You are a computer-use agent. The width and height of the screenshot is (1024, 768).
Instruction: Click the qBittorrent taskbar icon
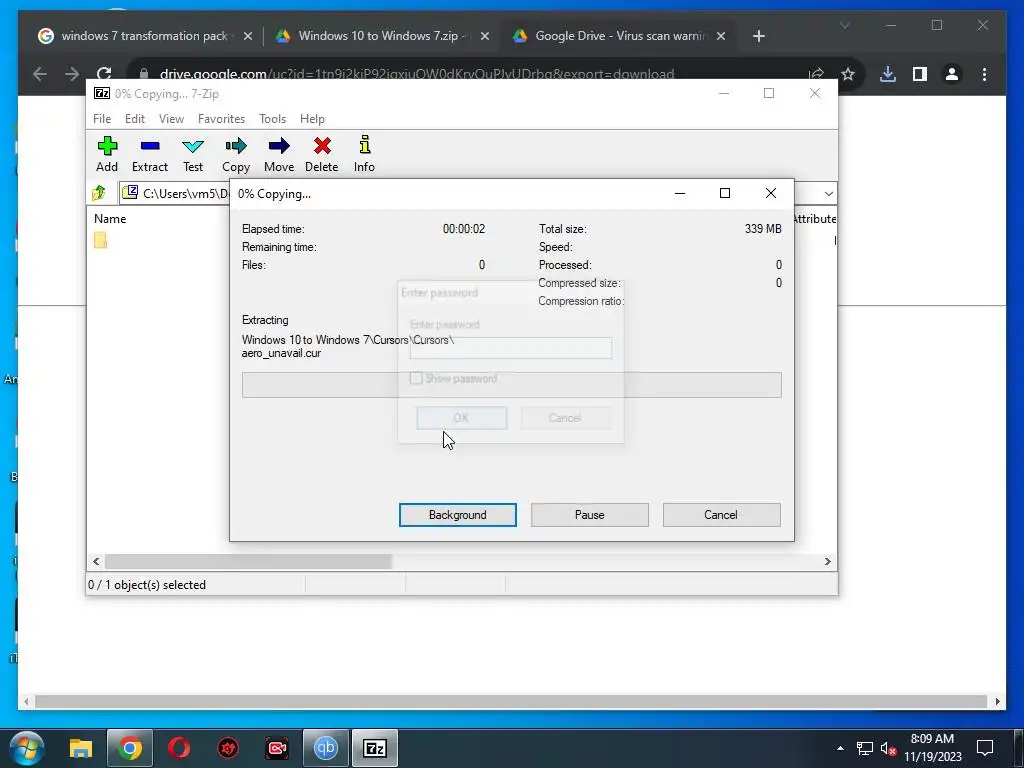click(x=326, y=748)
